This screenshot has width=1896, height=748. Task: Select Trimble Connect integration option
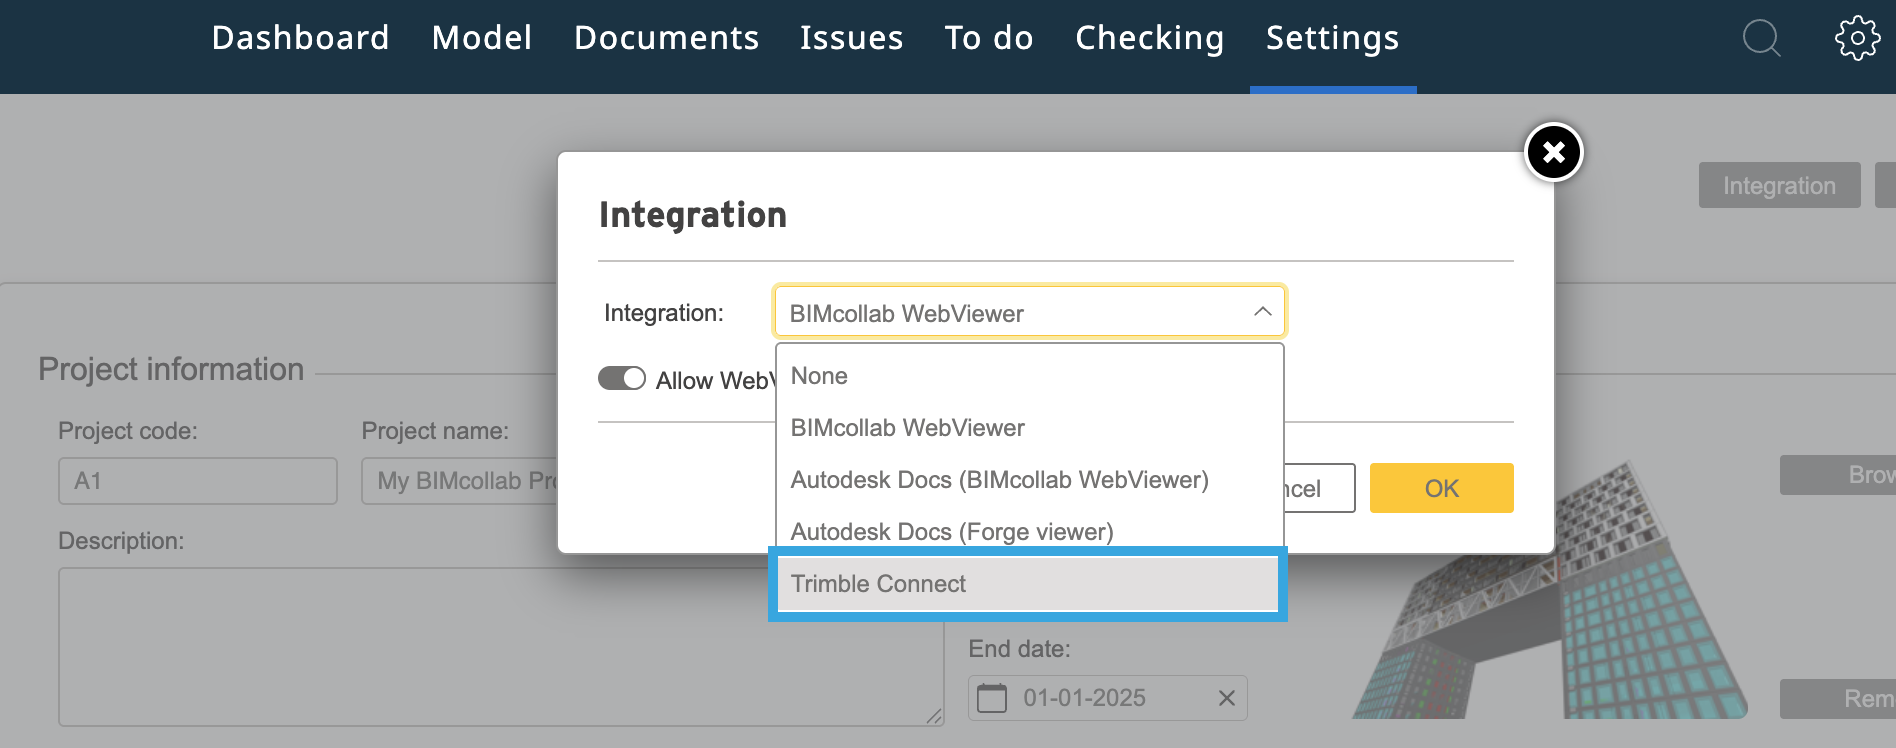(x=1028, y=584)
